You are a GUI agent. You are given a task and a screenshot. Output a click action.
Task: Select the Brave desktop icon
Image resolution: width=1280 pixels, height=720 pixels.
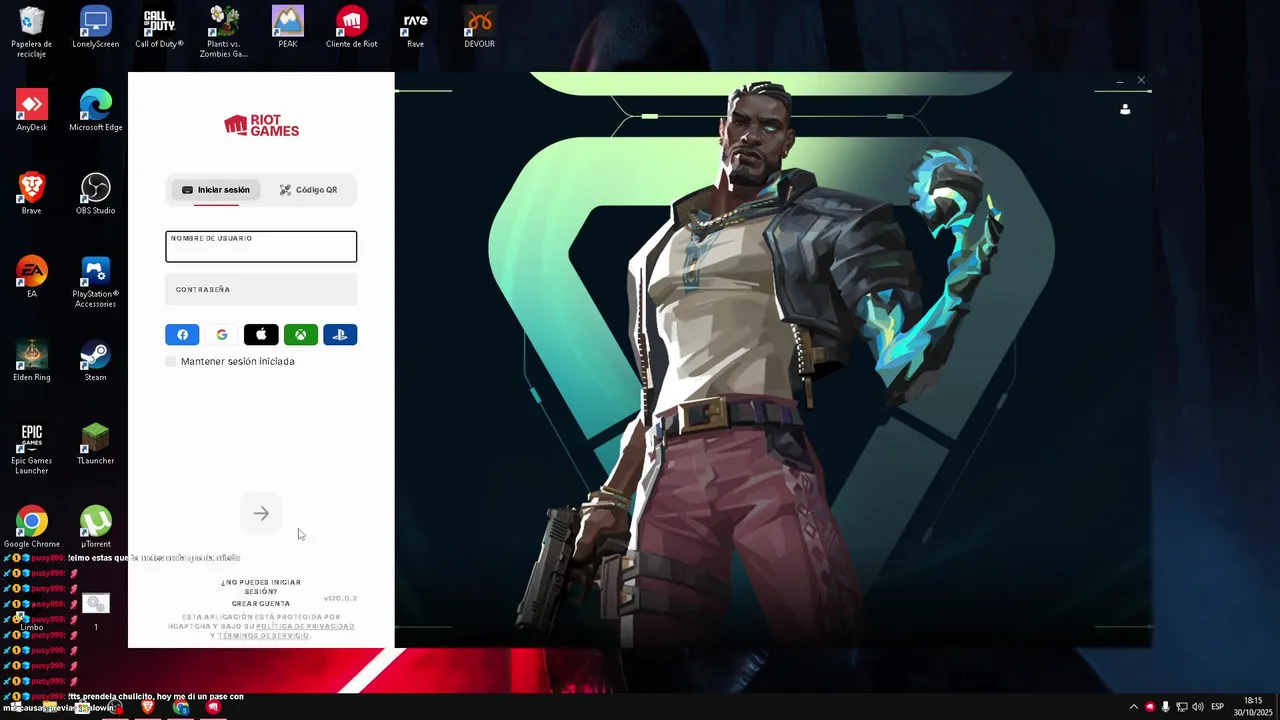tap(32, 194)
